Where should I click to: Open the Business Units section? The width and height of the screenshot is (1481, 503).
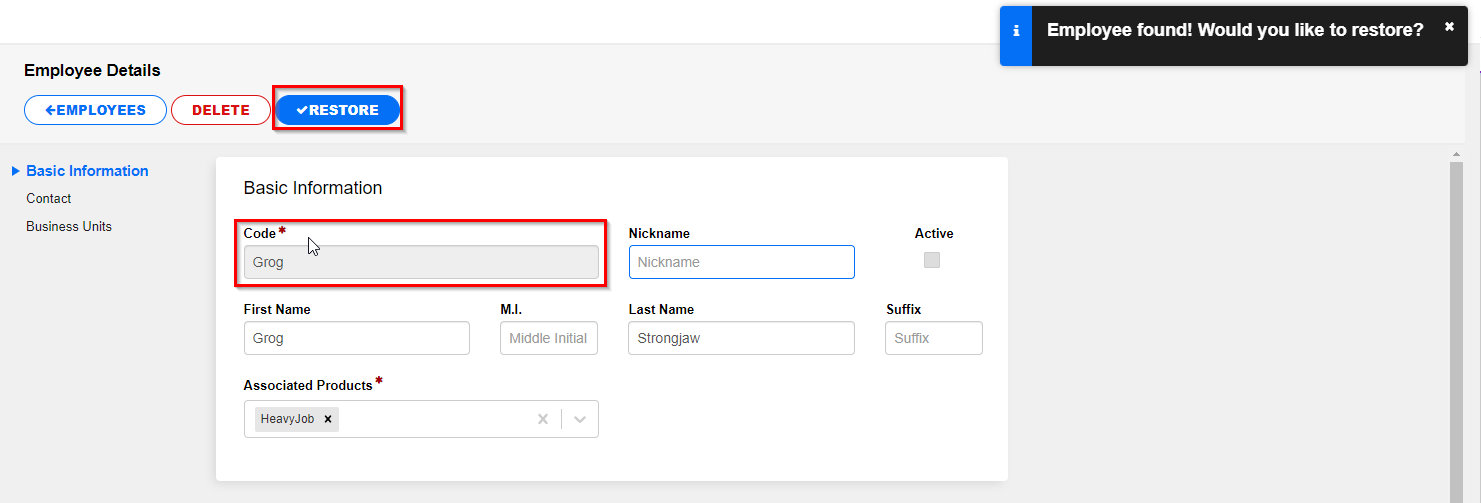(x=69, y=227)
